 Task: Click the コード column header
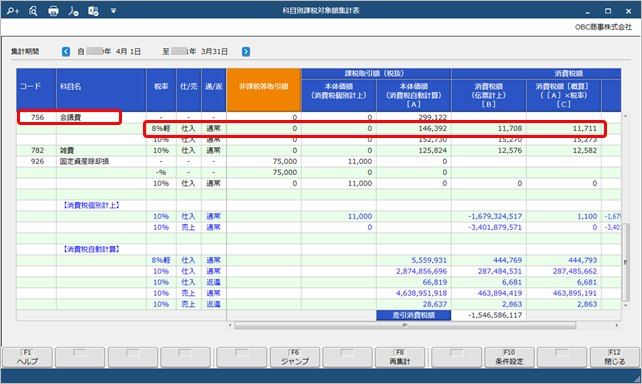(x=36, y=90)
